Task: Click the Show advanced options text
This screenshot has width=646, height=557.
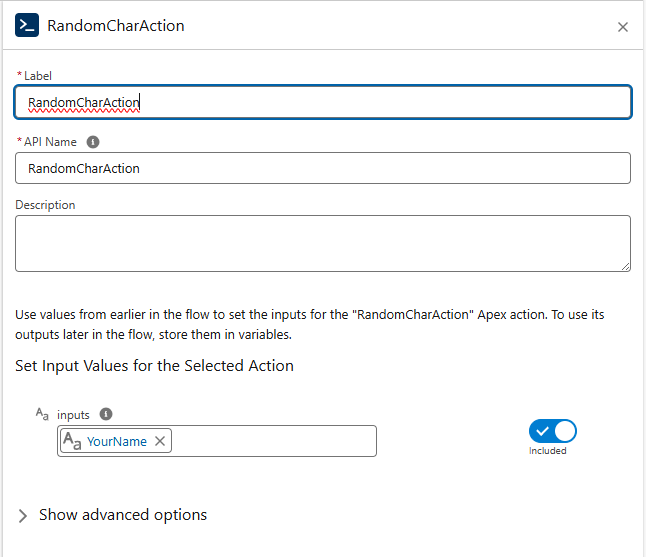Action: 123,515
